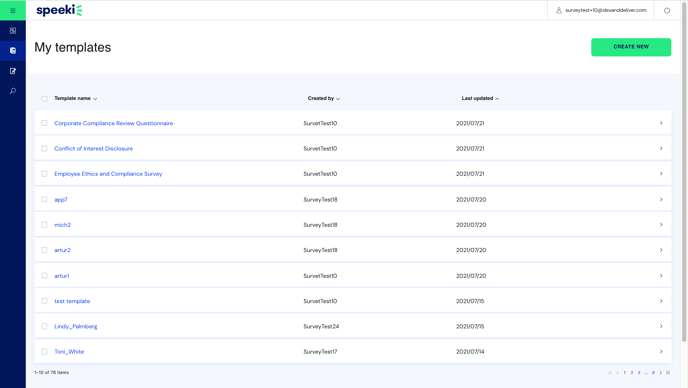Screen dimensions: 688x388
Task: Click the power/logout icon in header
Action: pos(666,11)
